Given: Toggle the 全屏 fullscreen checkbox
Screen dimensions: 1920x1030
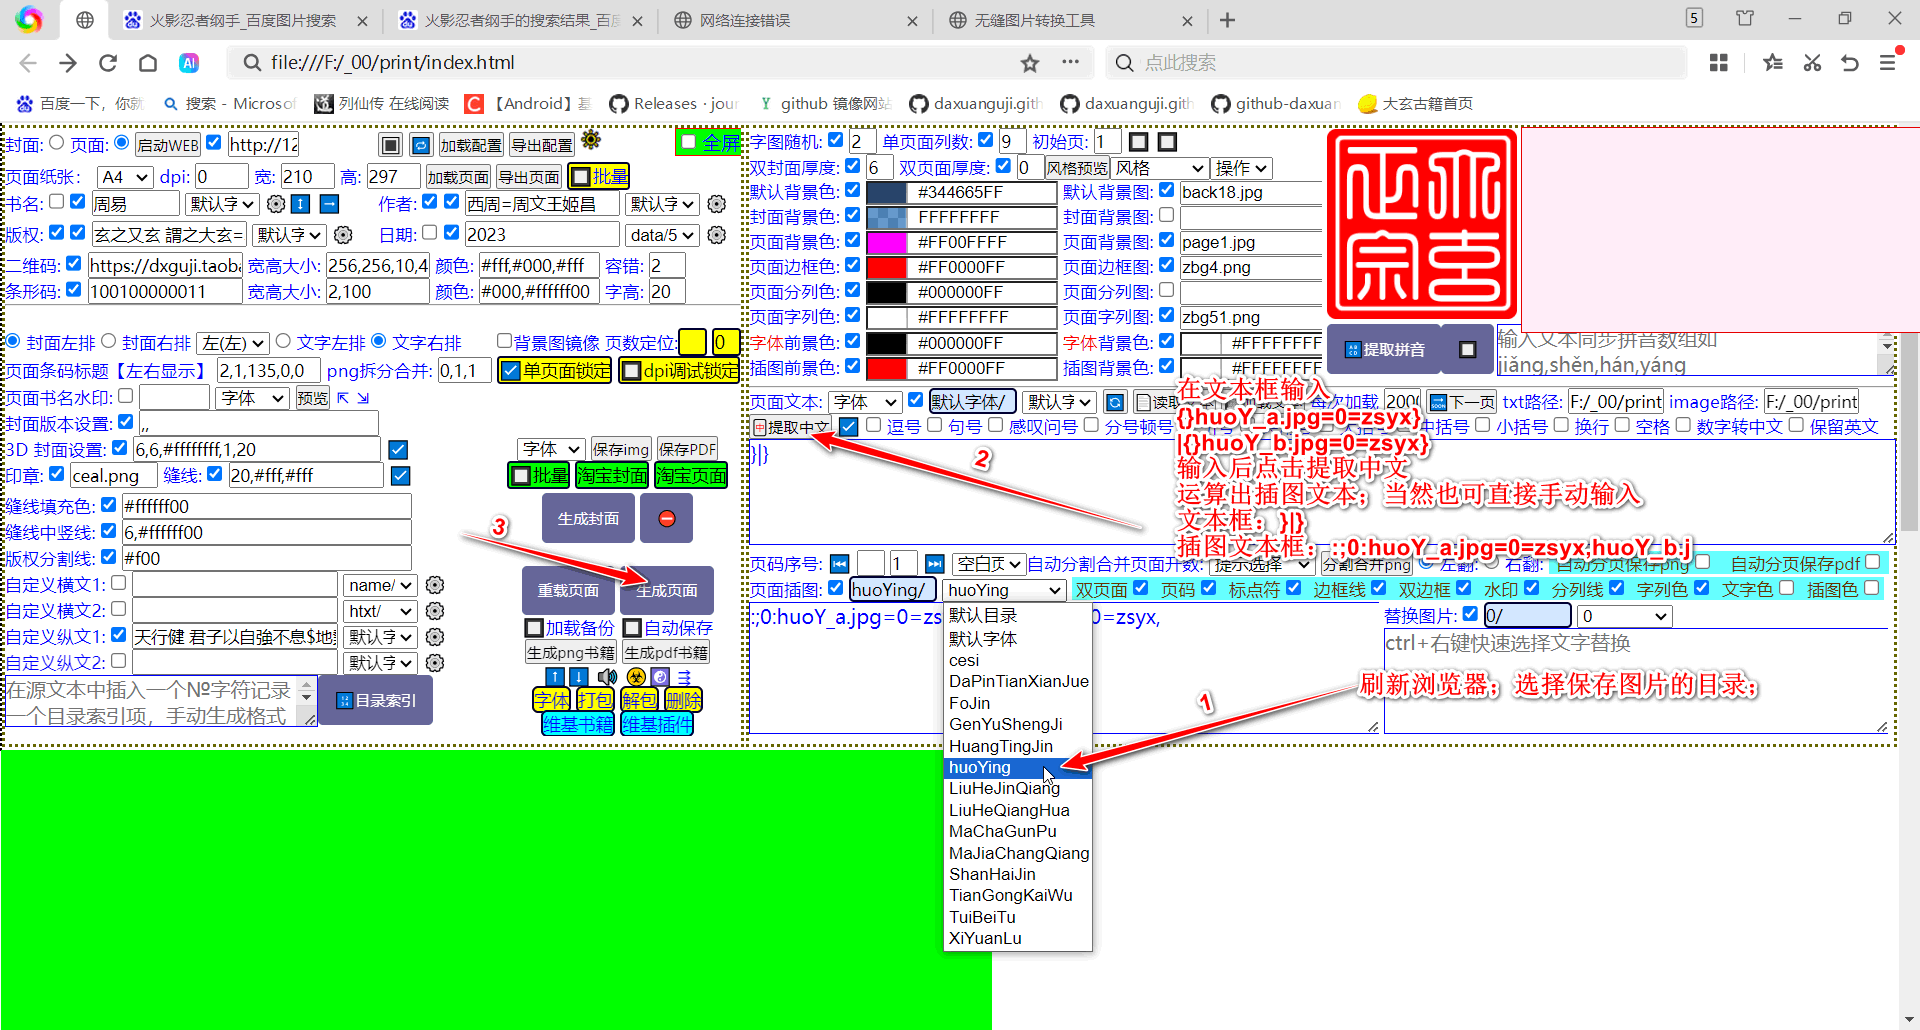Looking at the screenshot, I should click(688, 142).
